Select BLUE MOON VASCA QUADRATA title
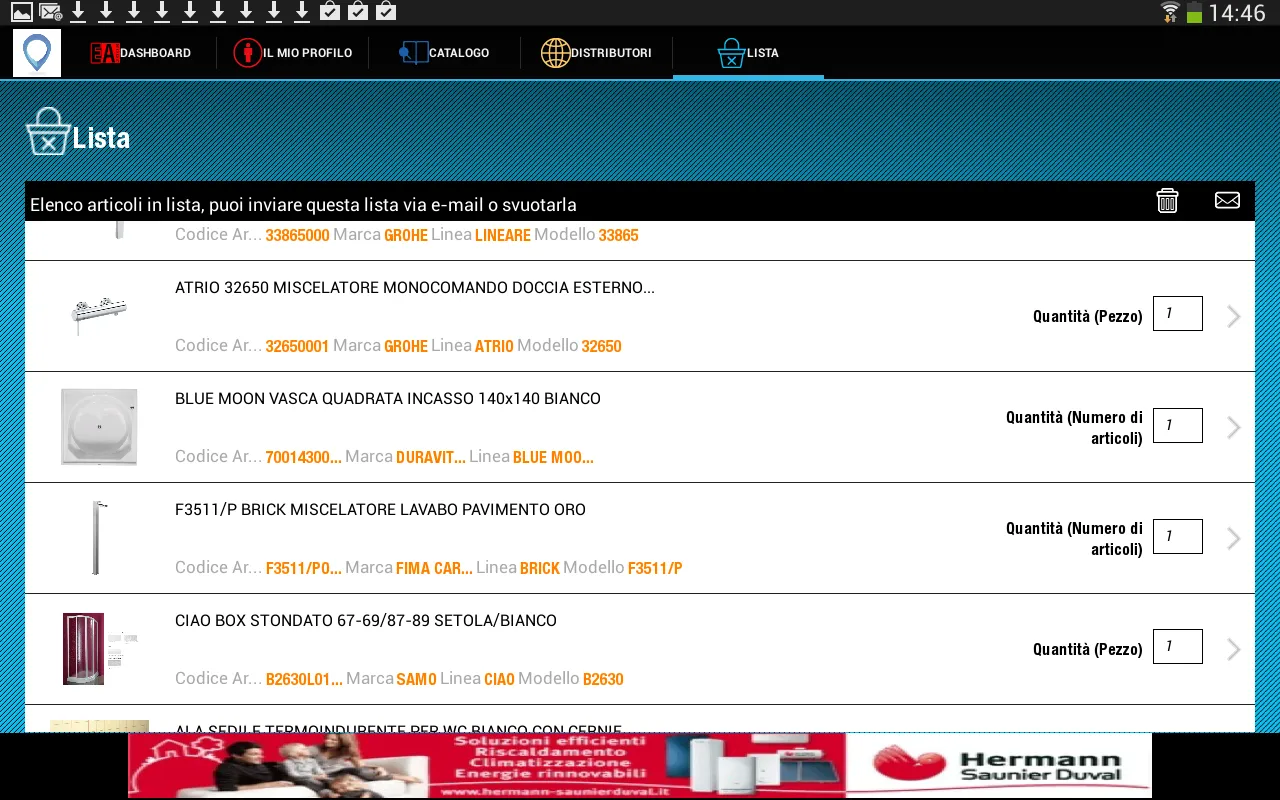The height and width of the screenshot is (800, 1280). coord(388,399)
